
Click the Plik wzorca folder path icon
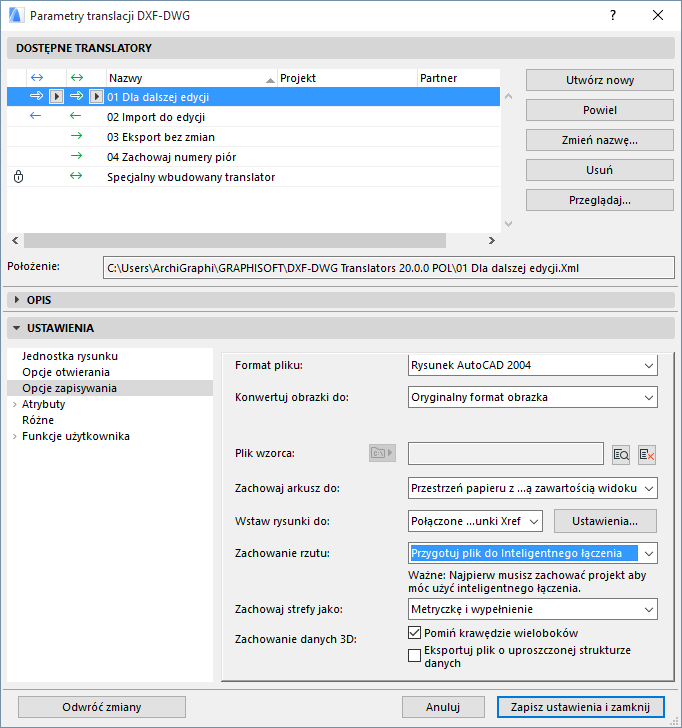(382, 453)
